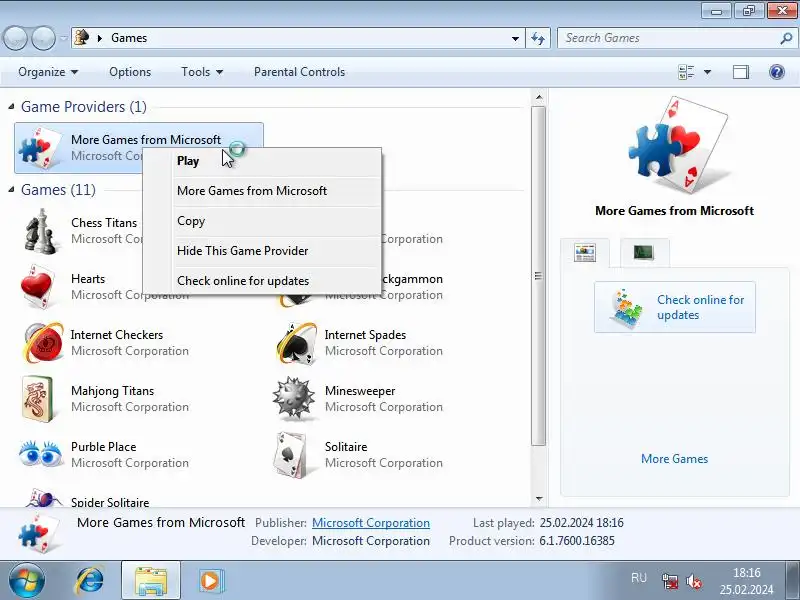
Task: Open recent pages dropdown beside navigation buttons
Action: tap(63, 38)
